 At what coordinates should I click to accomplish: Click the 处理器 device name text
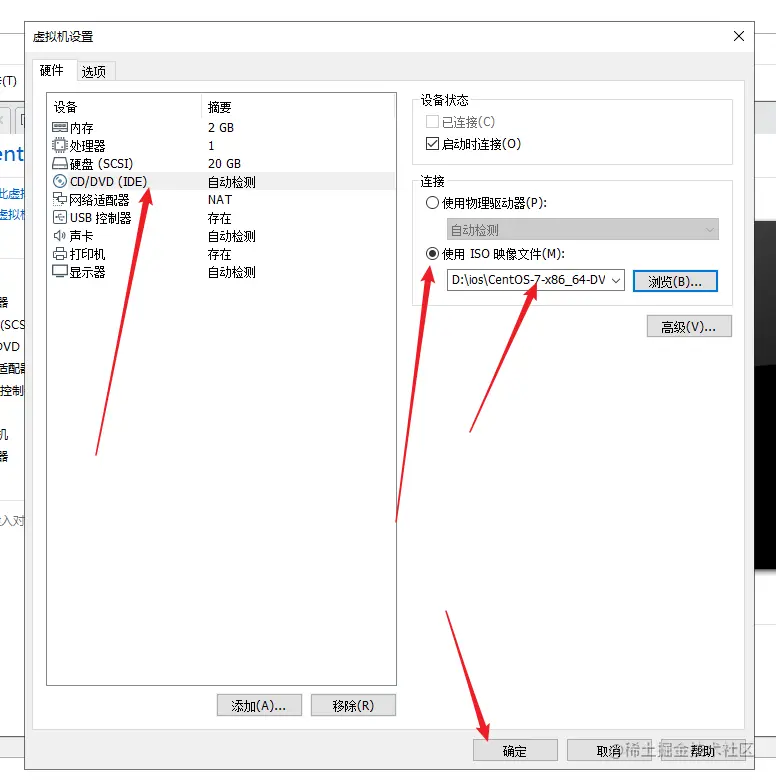click(x=87, y=146)
